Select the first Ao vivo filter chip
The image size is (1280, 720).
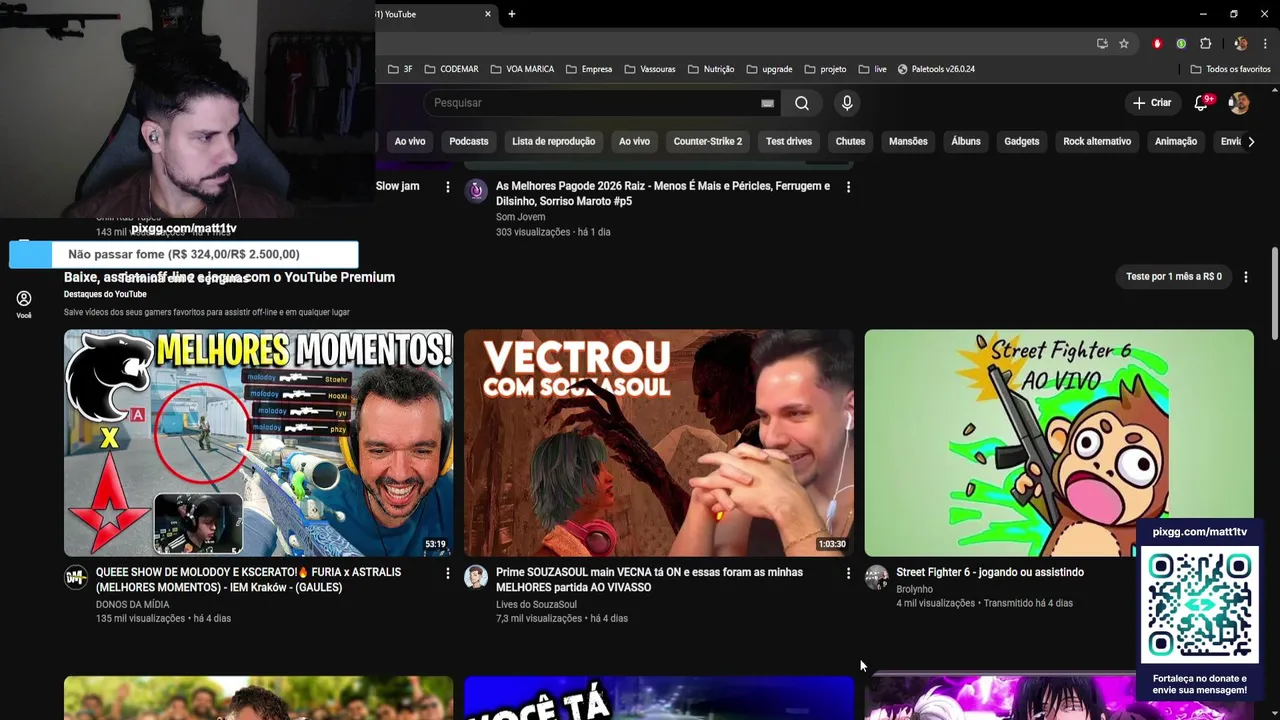(410, 141)
